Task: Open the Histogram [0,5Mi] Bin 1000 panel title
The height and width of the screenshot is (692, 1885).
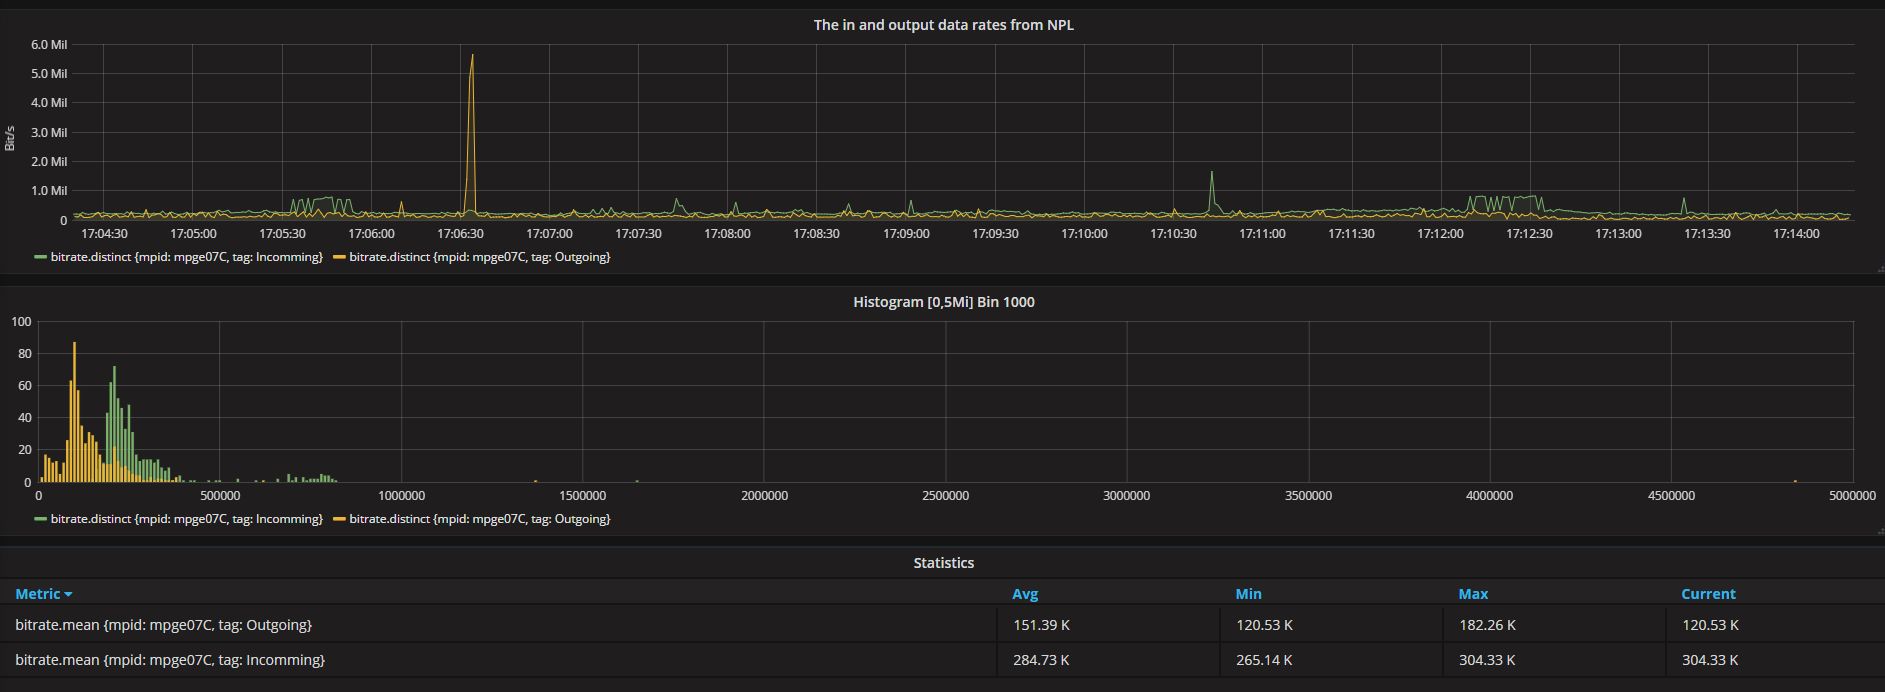Action: 943,302
